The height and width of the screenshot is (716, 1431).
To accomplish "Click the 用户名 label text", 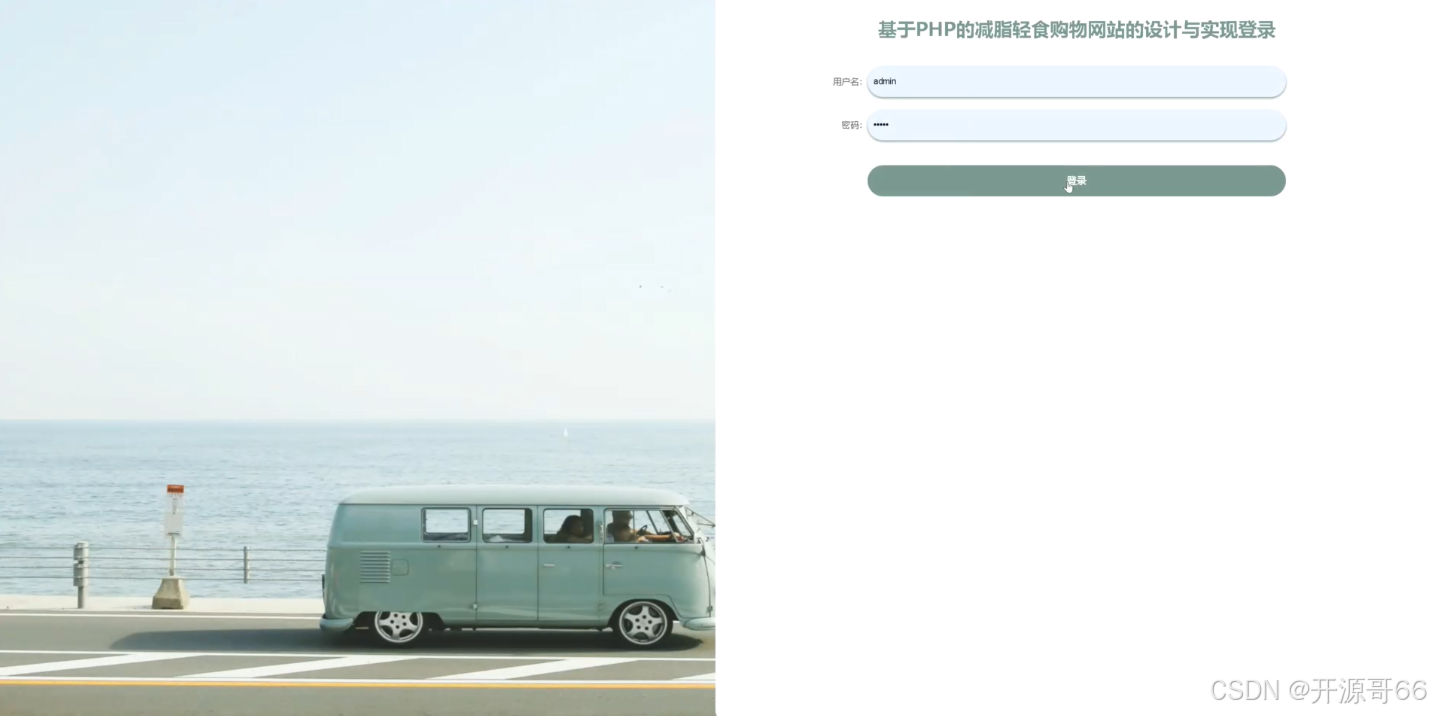I will click(x=847, y=82).
